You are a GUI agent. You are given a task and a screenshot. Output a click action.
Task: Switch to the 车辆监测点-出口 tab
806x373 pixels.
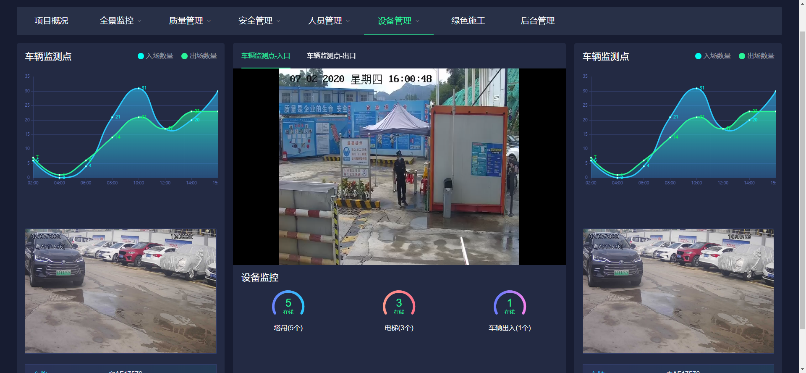click(x=331, y=56)
